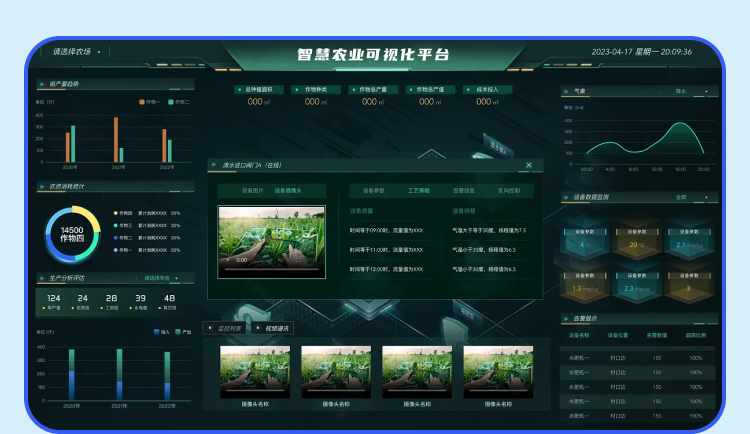Screen dimensions: 750x434
Task: Switch to the 工艺策略 tab
Action: 419,190
